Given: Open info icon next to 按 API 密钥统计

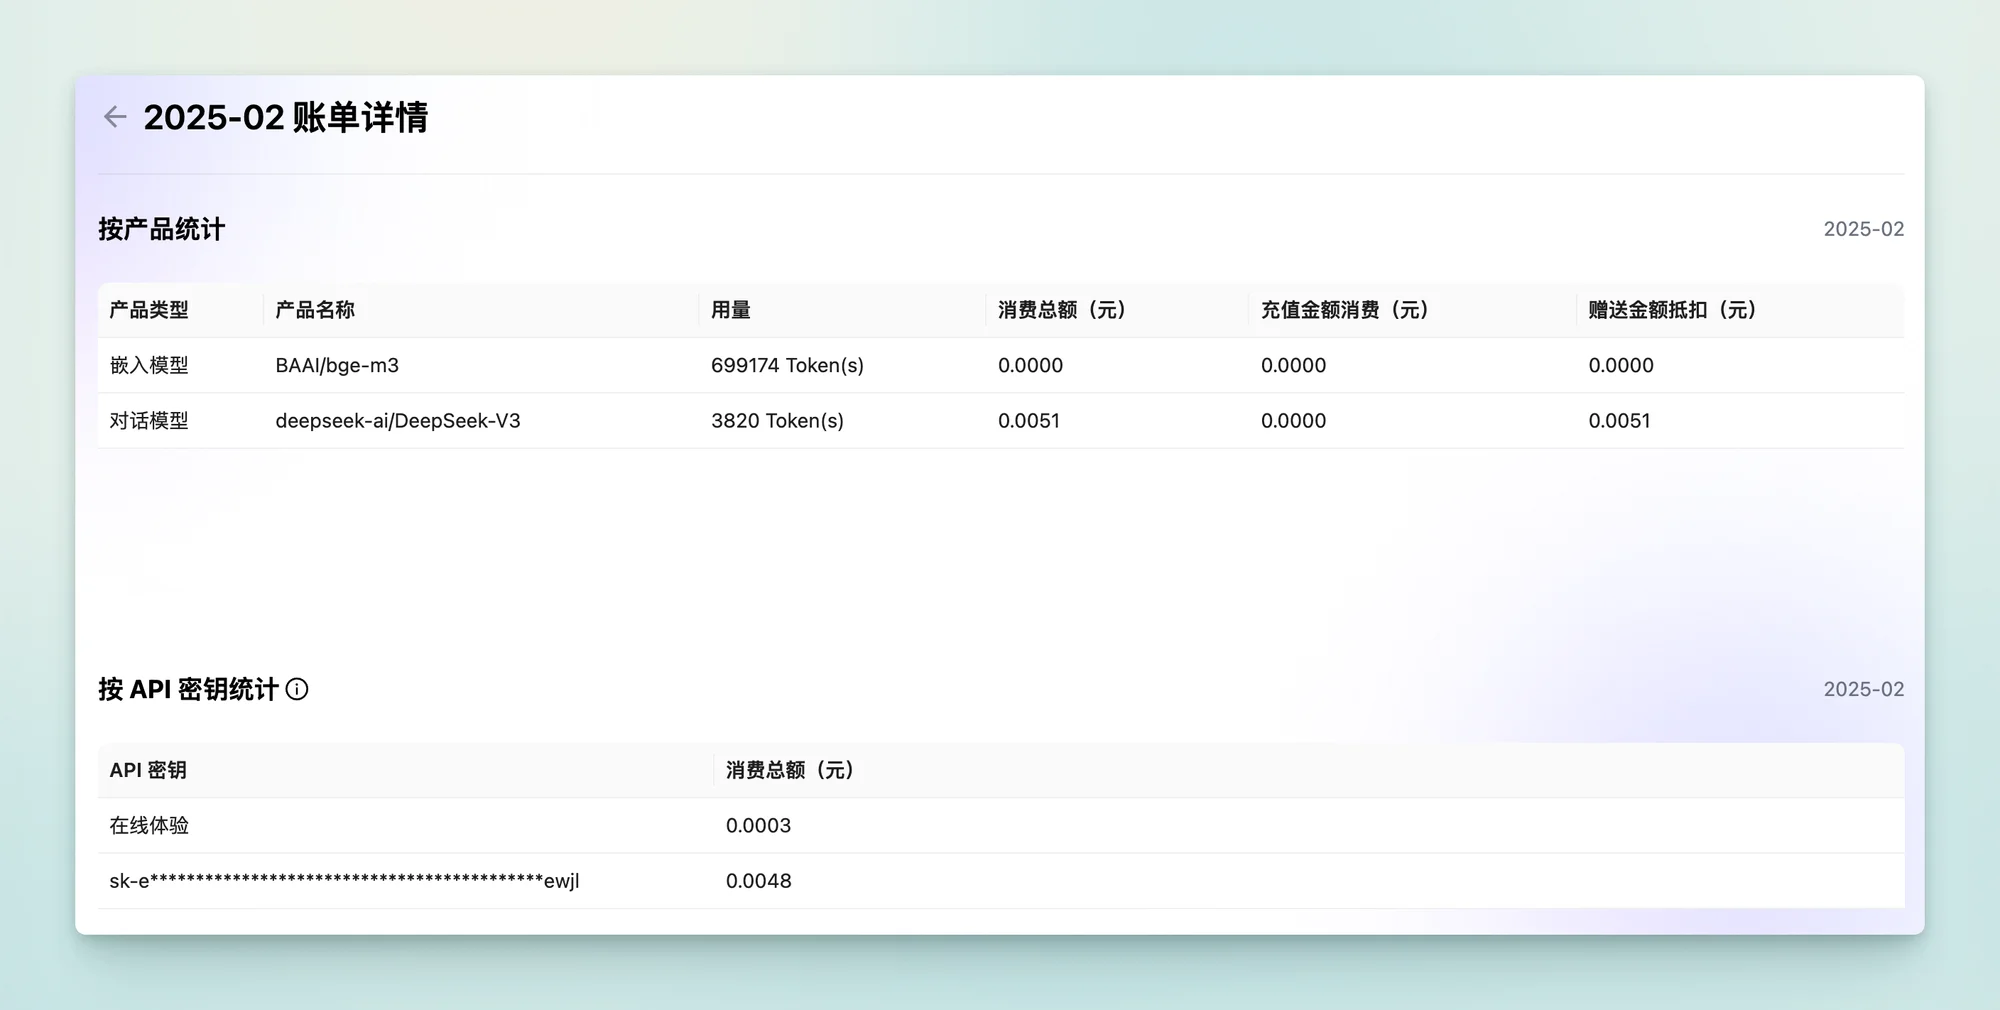Looking at the screenshot, I should coord(297,689).
